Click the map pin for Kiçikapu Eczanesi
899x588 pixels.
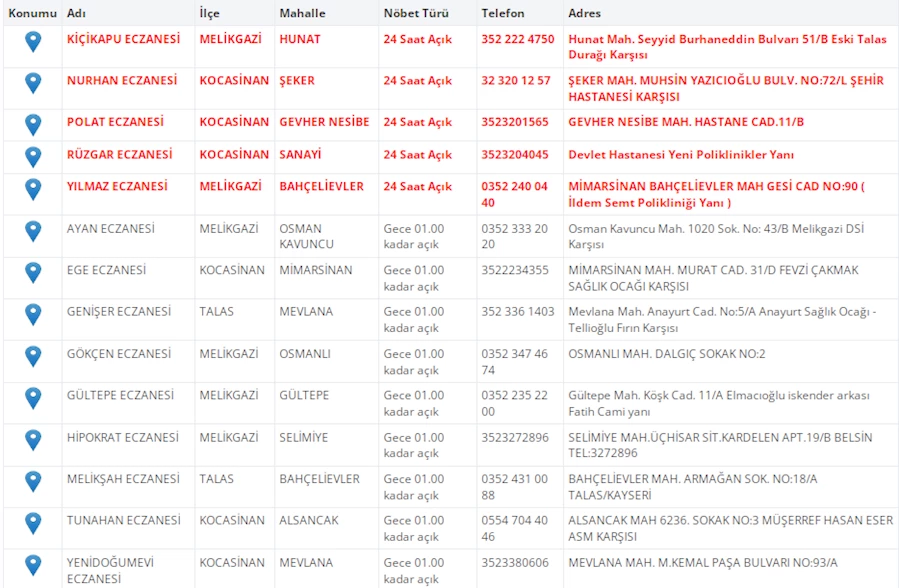click(33, 41)
